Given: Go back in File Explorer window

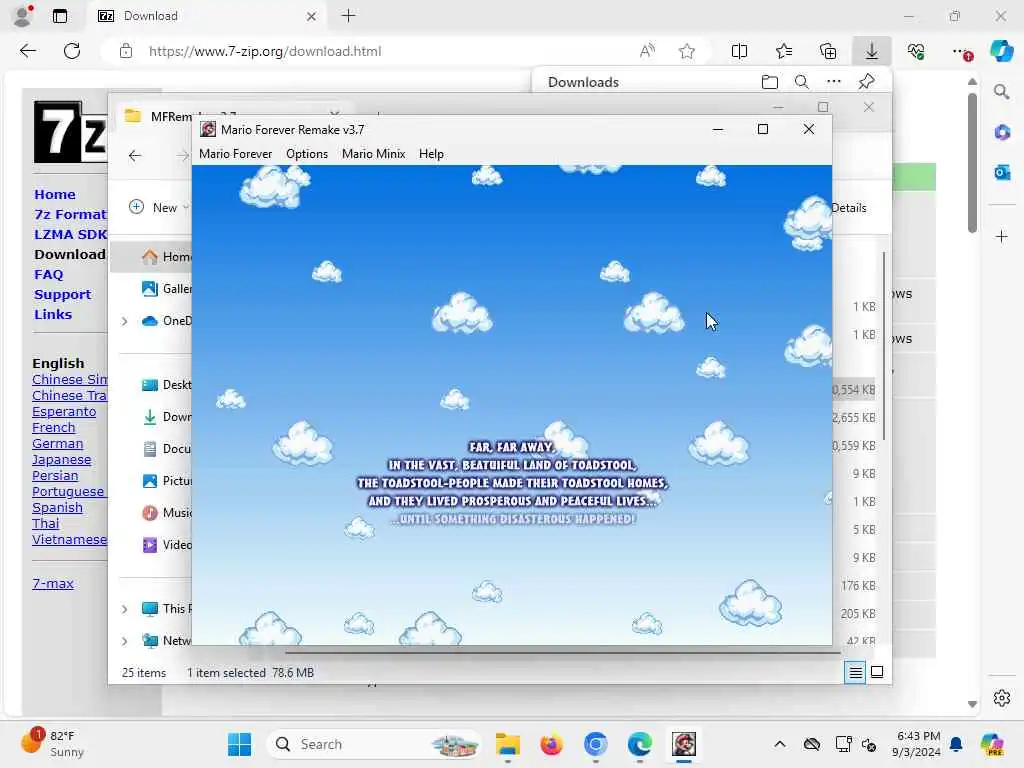Looking at the screenshot, I should coord(135,155).
